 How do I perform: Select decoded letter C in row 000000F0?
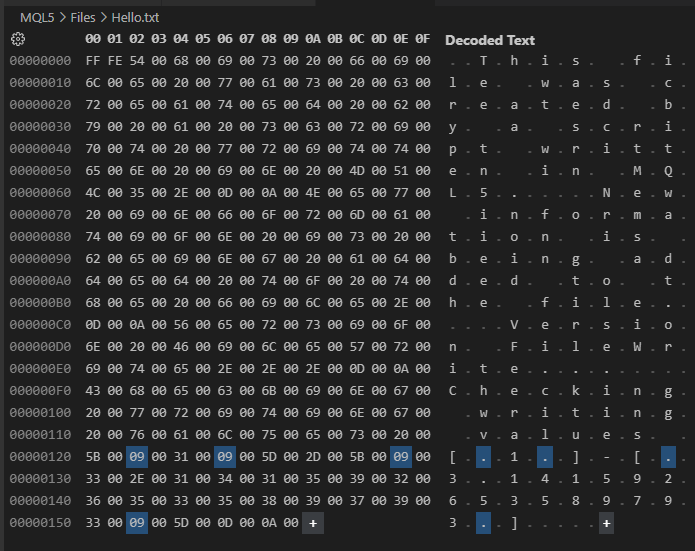(453, 391)
